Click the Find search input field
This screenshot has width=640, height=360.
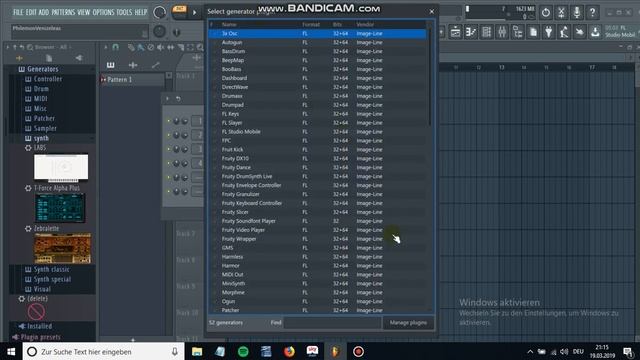332,322
